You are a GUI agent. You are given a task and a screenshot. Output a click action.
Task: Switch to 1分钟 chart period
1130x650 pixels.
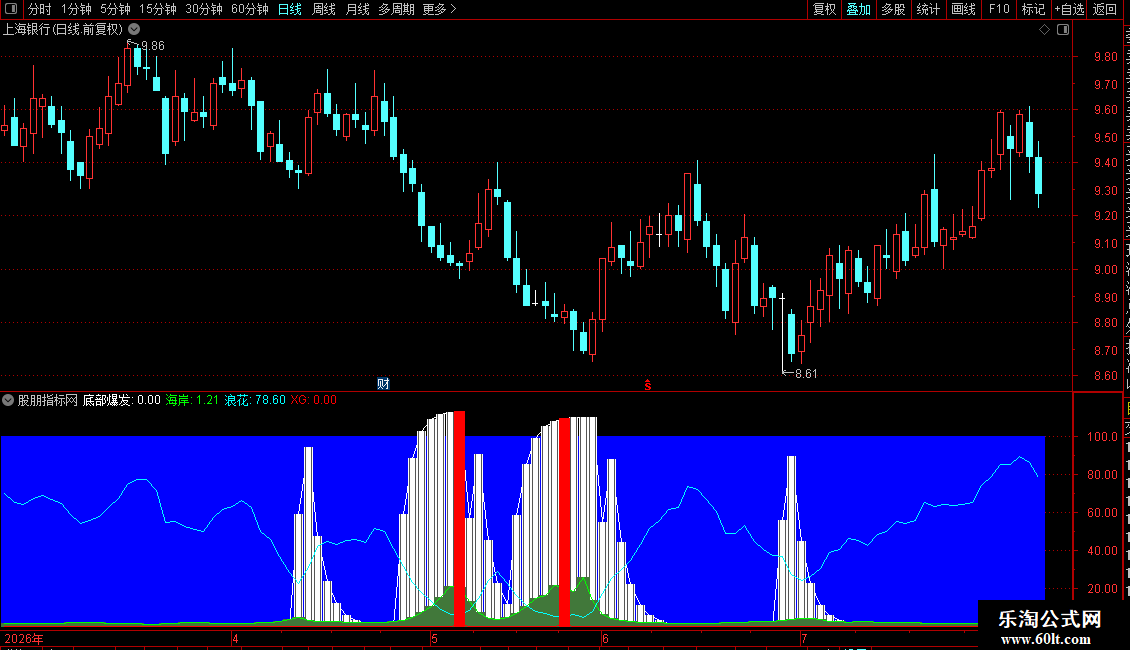(76, 9)
